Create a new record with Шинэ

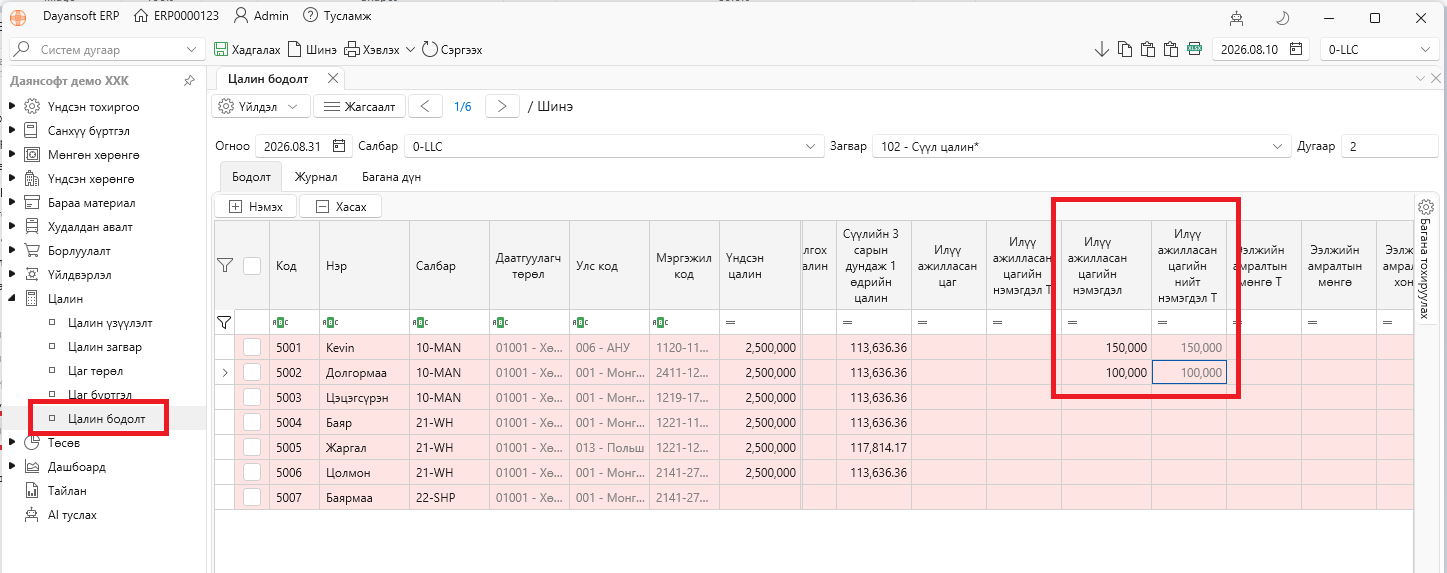pyautogui.click(x=311, y=49)
